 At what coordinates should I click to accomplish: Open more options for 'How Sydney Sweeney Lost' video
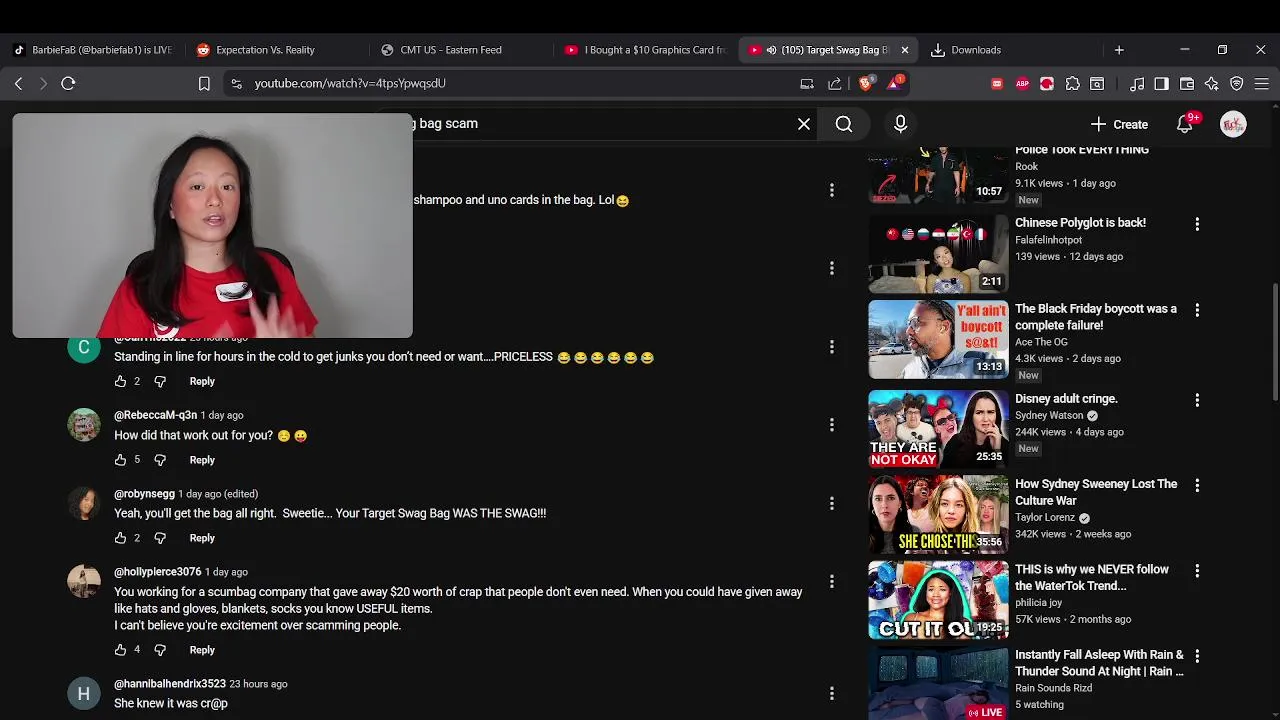(x=1197, y=485)
